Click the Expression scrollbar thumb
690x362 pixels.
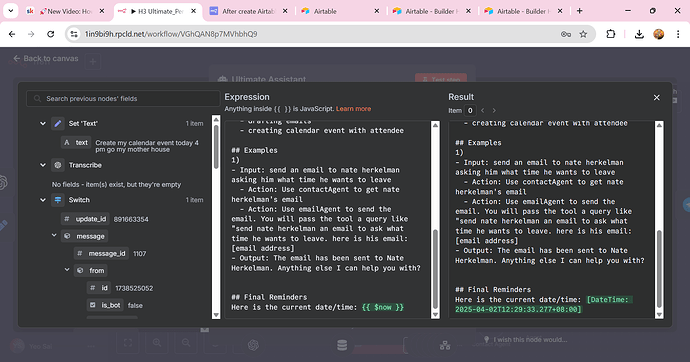435,269
